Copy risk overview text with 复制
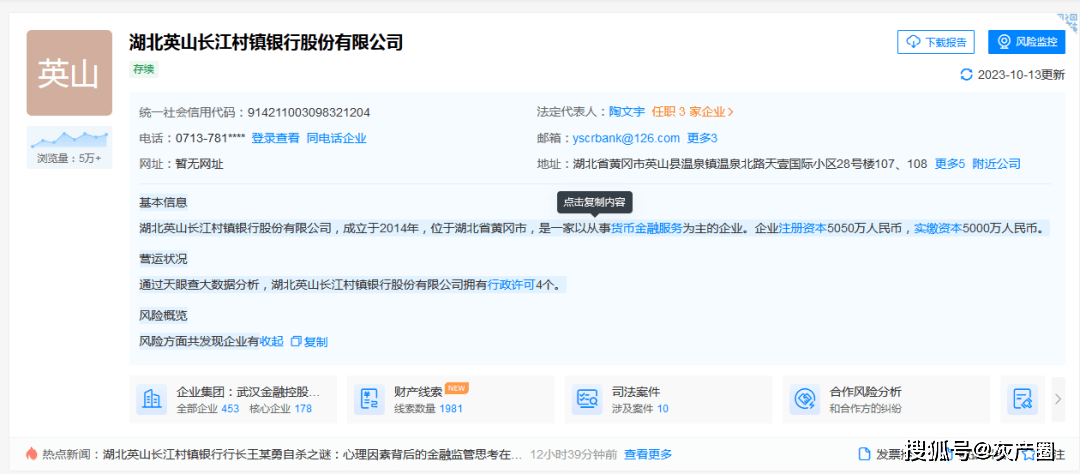1080x474 pixels. tap(309, 341)
